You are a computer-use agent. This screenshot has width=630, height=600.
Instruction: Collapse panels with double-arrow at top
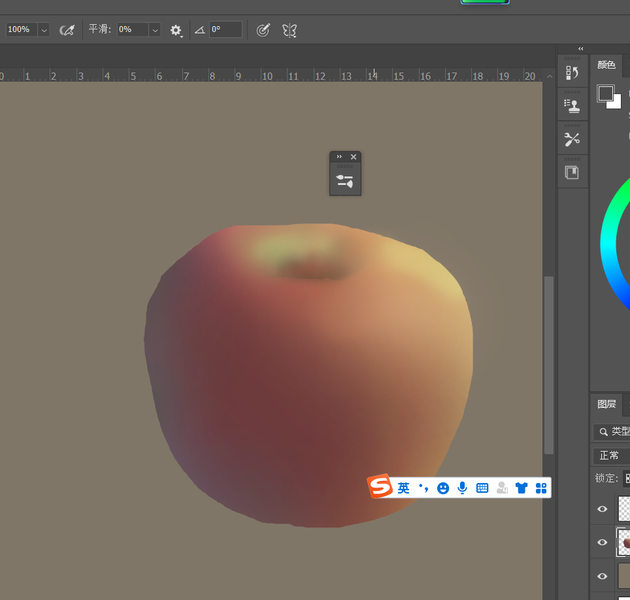coord(581,49)
